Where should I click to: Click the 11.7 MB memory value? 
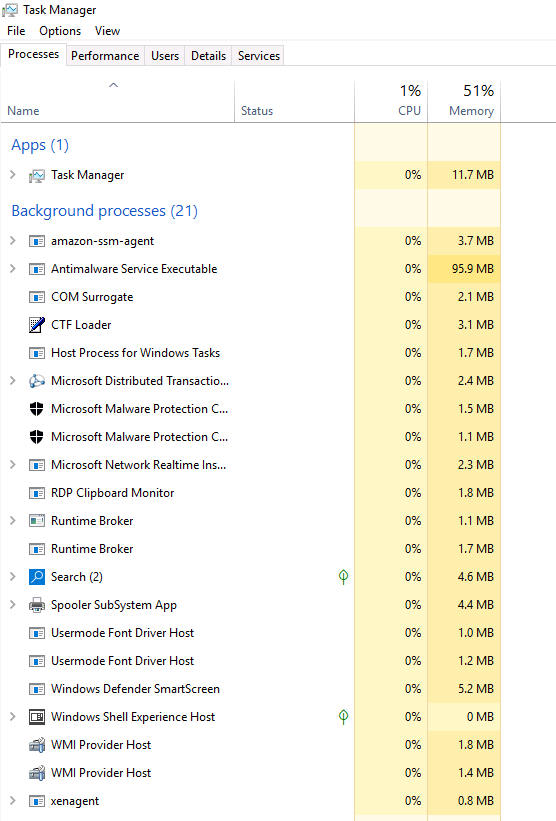(473, 175)
